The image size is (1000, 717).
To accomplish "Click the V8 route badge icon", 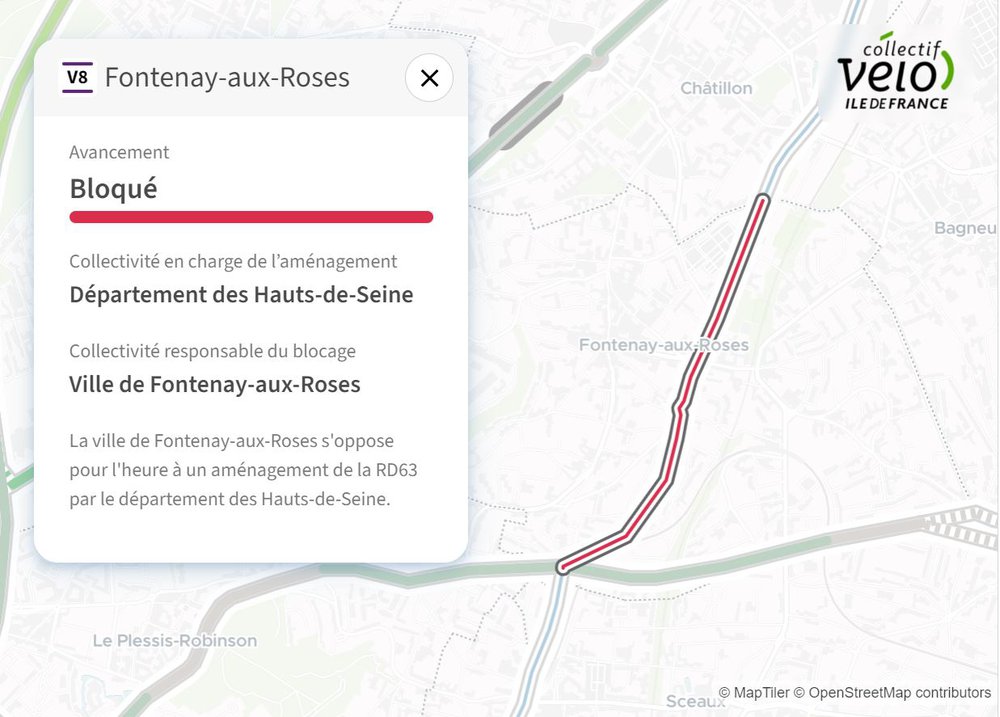I will tap(77, 78).
